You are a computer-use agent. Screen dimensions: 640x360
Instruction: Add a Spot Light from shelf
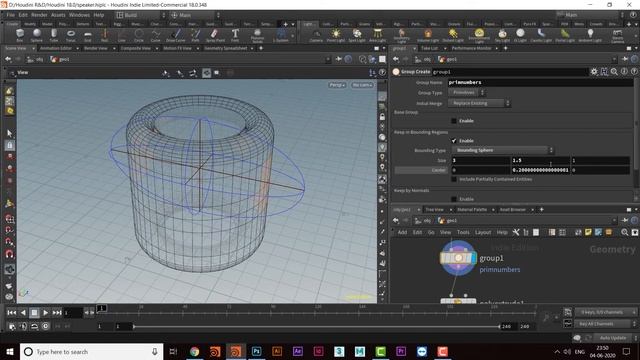357,35
